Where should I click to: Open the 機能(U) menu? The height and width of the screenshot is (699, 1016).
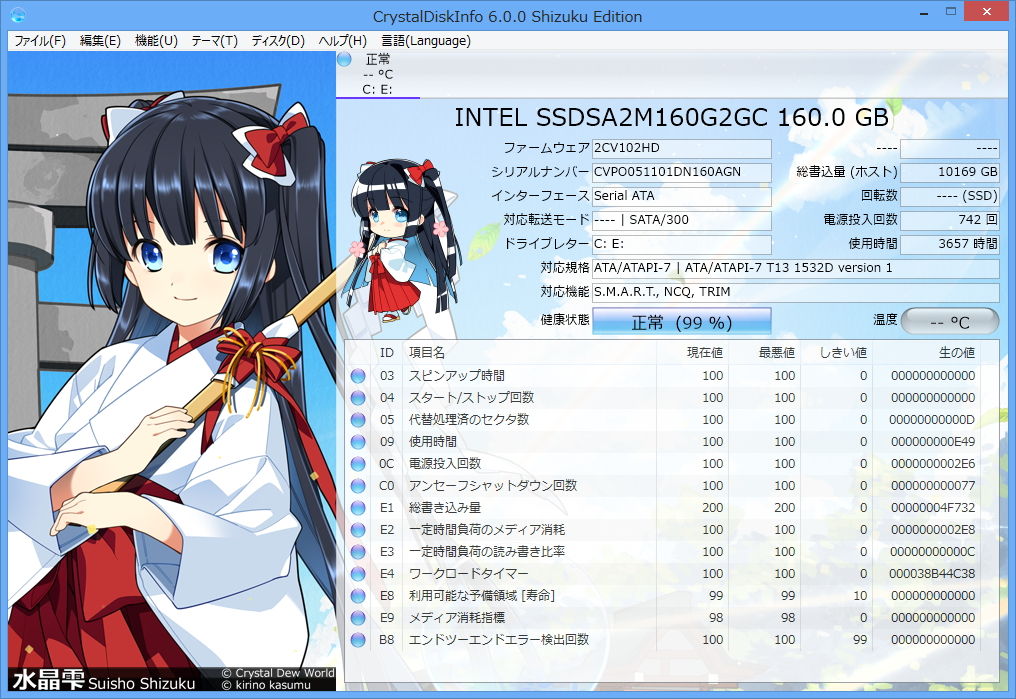[x=156, y=41]
